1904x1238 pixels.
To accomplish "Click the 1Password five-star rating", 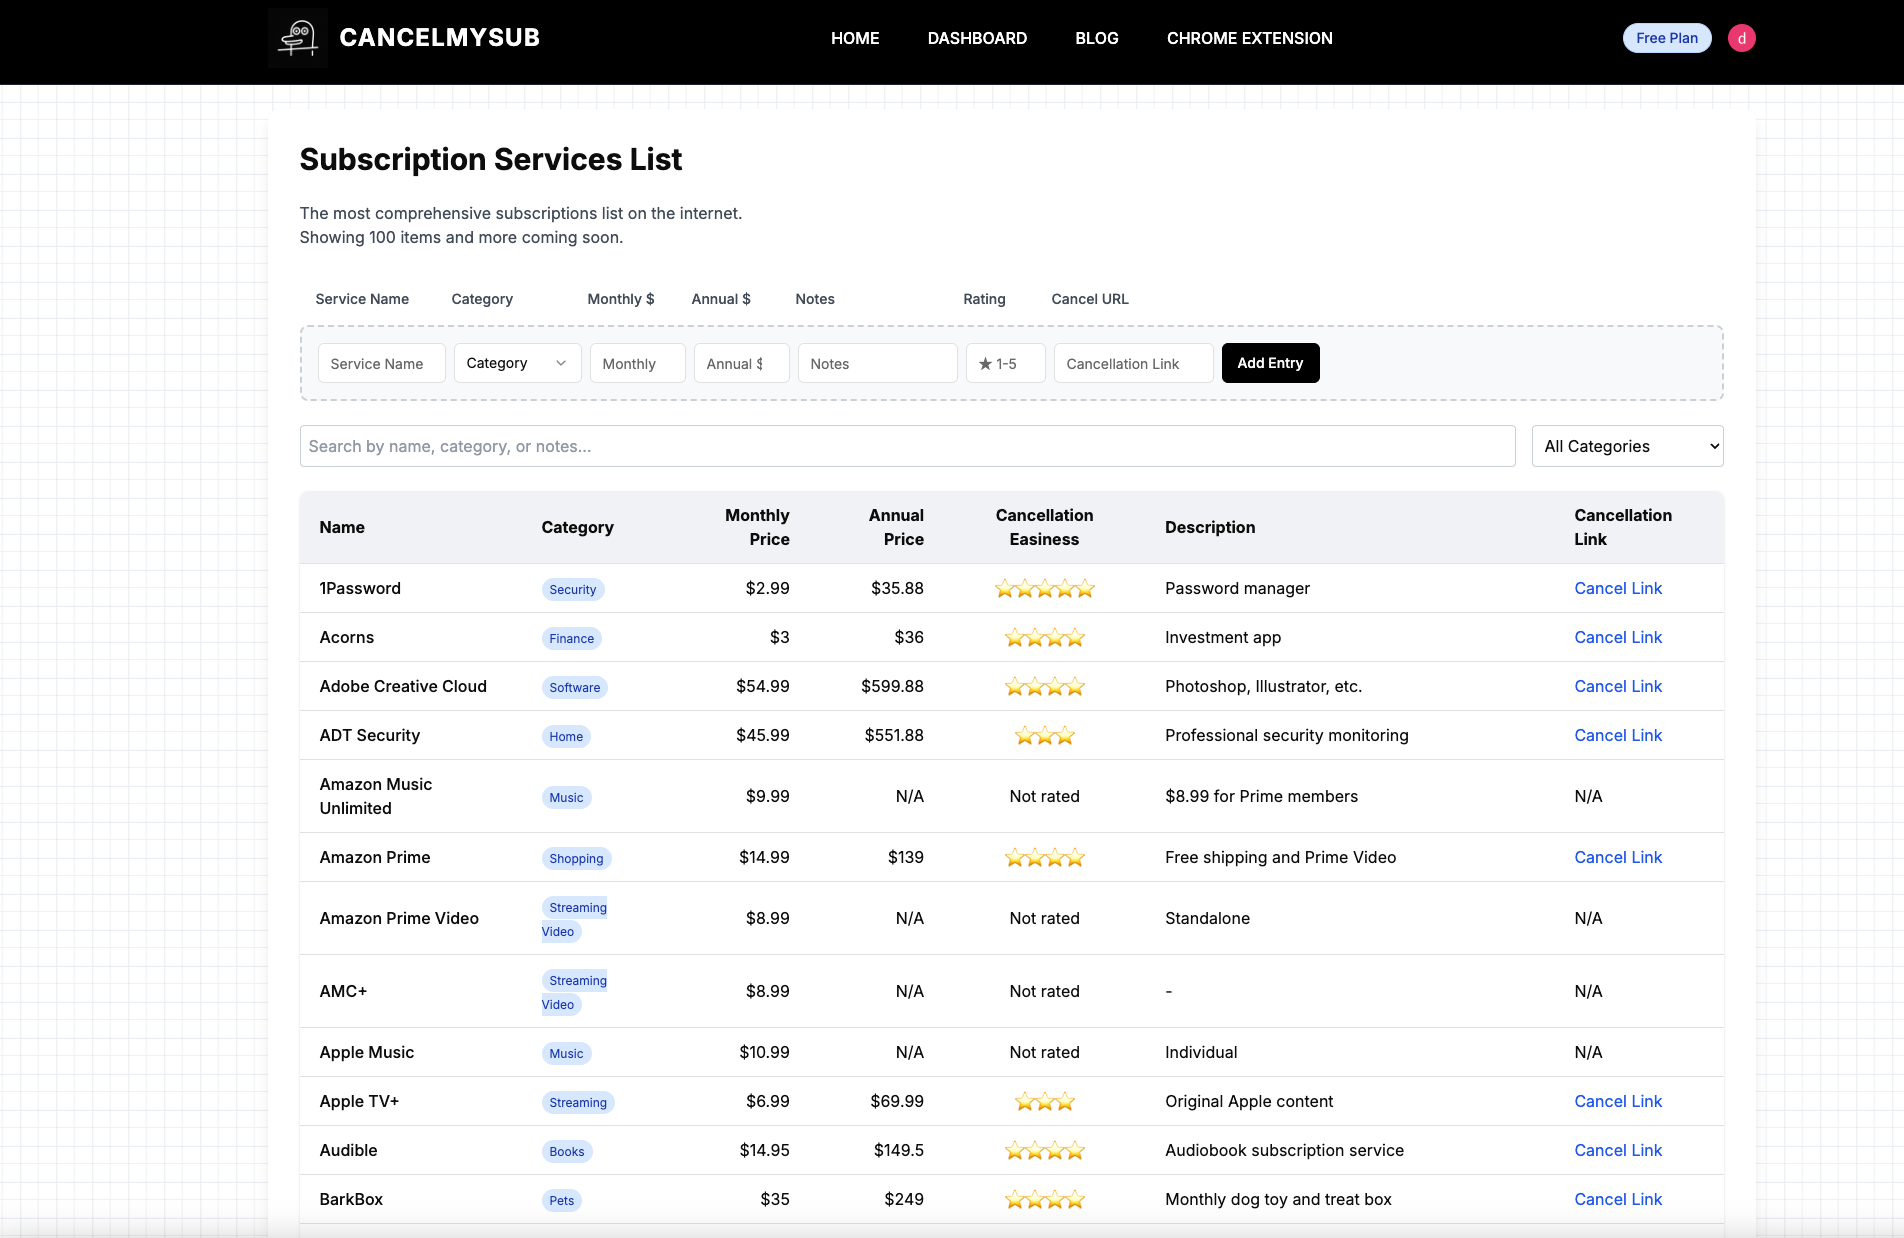I will [1044, 589].
